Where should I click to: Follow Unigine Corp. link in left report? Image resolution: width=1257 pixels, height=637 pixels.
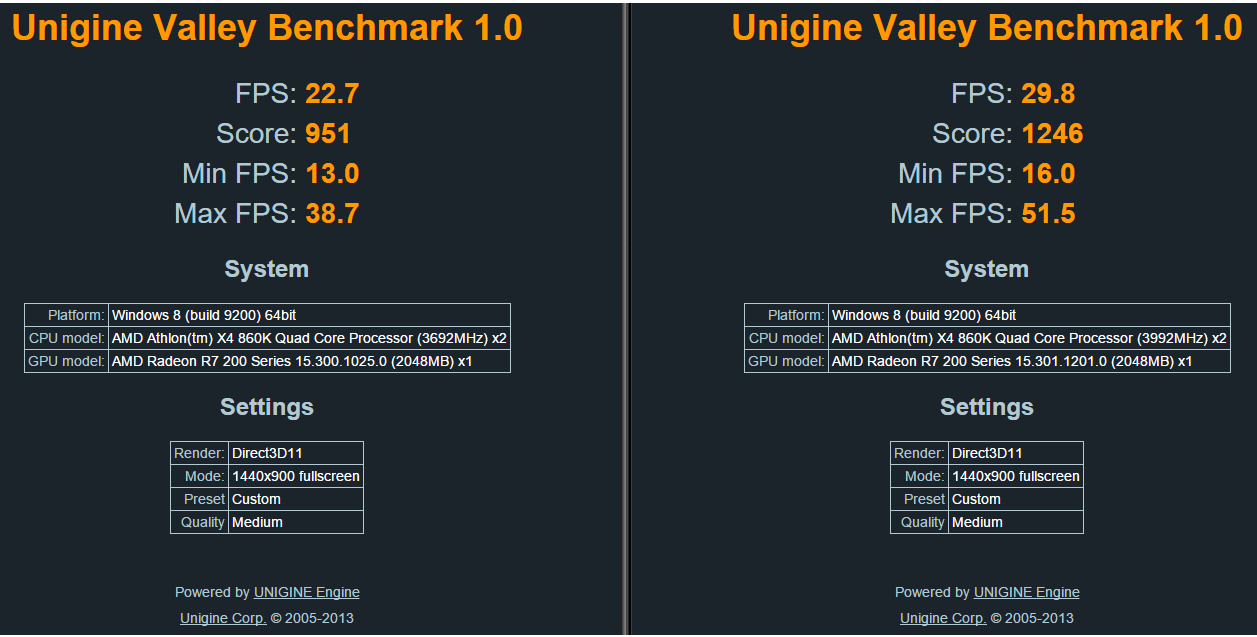(x=223, y=618)
